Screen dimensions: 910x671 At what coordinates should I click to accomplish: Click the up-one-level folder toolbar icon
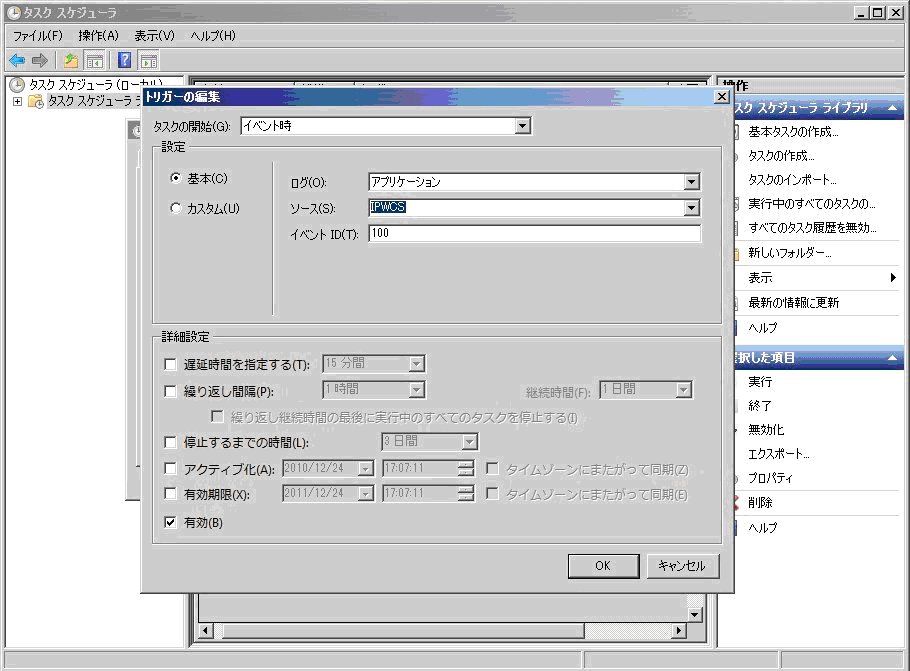tap(71, 60)
